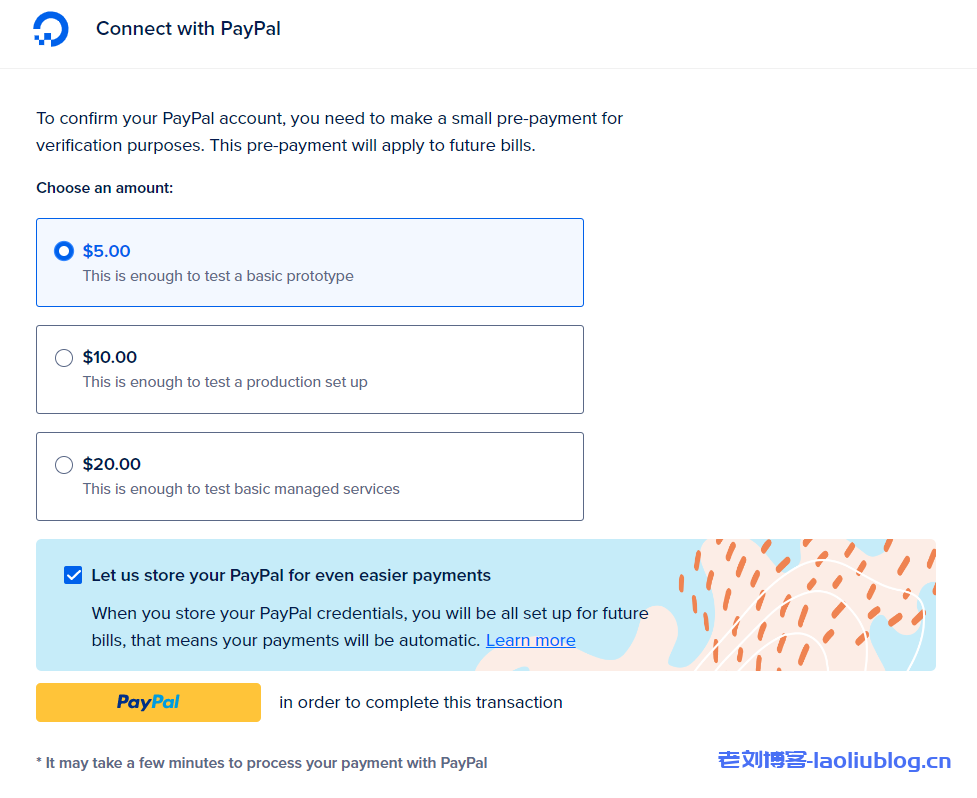Screen dimensions: 977x798
Task: Select the $5.00 radio button
Action: [x=64, y=251]
